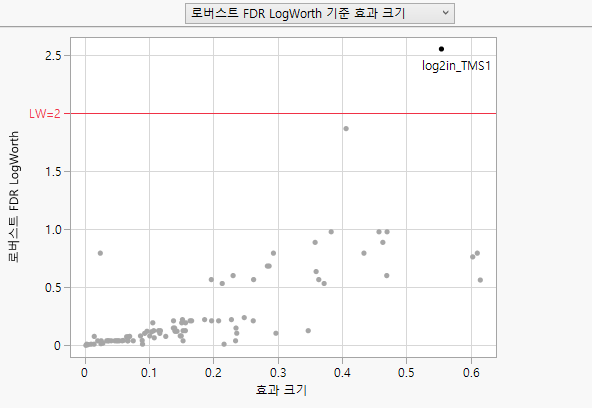Click the 0.6 x-axis tick label
The height and width of the screenshot is (408, 592).
click(471, 373)
